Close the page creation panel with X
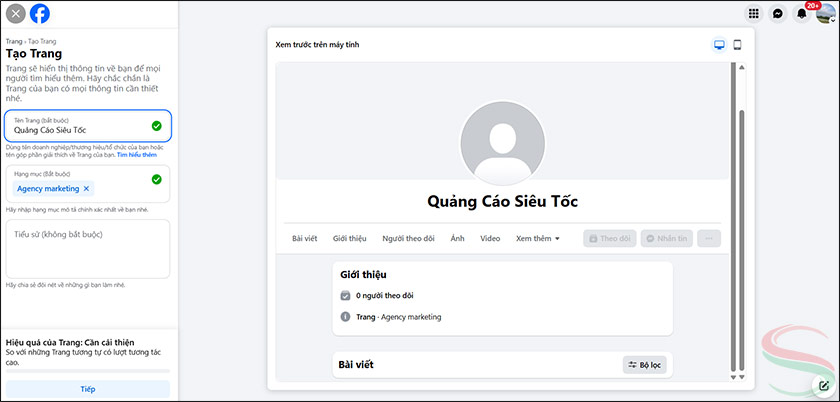840x402 pixels. (16, 13)
